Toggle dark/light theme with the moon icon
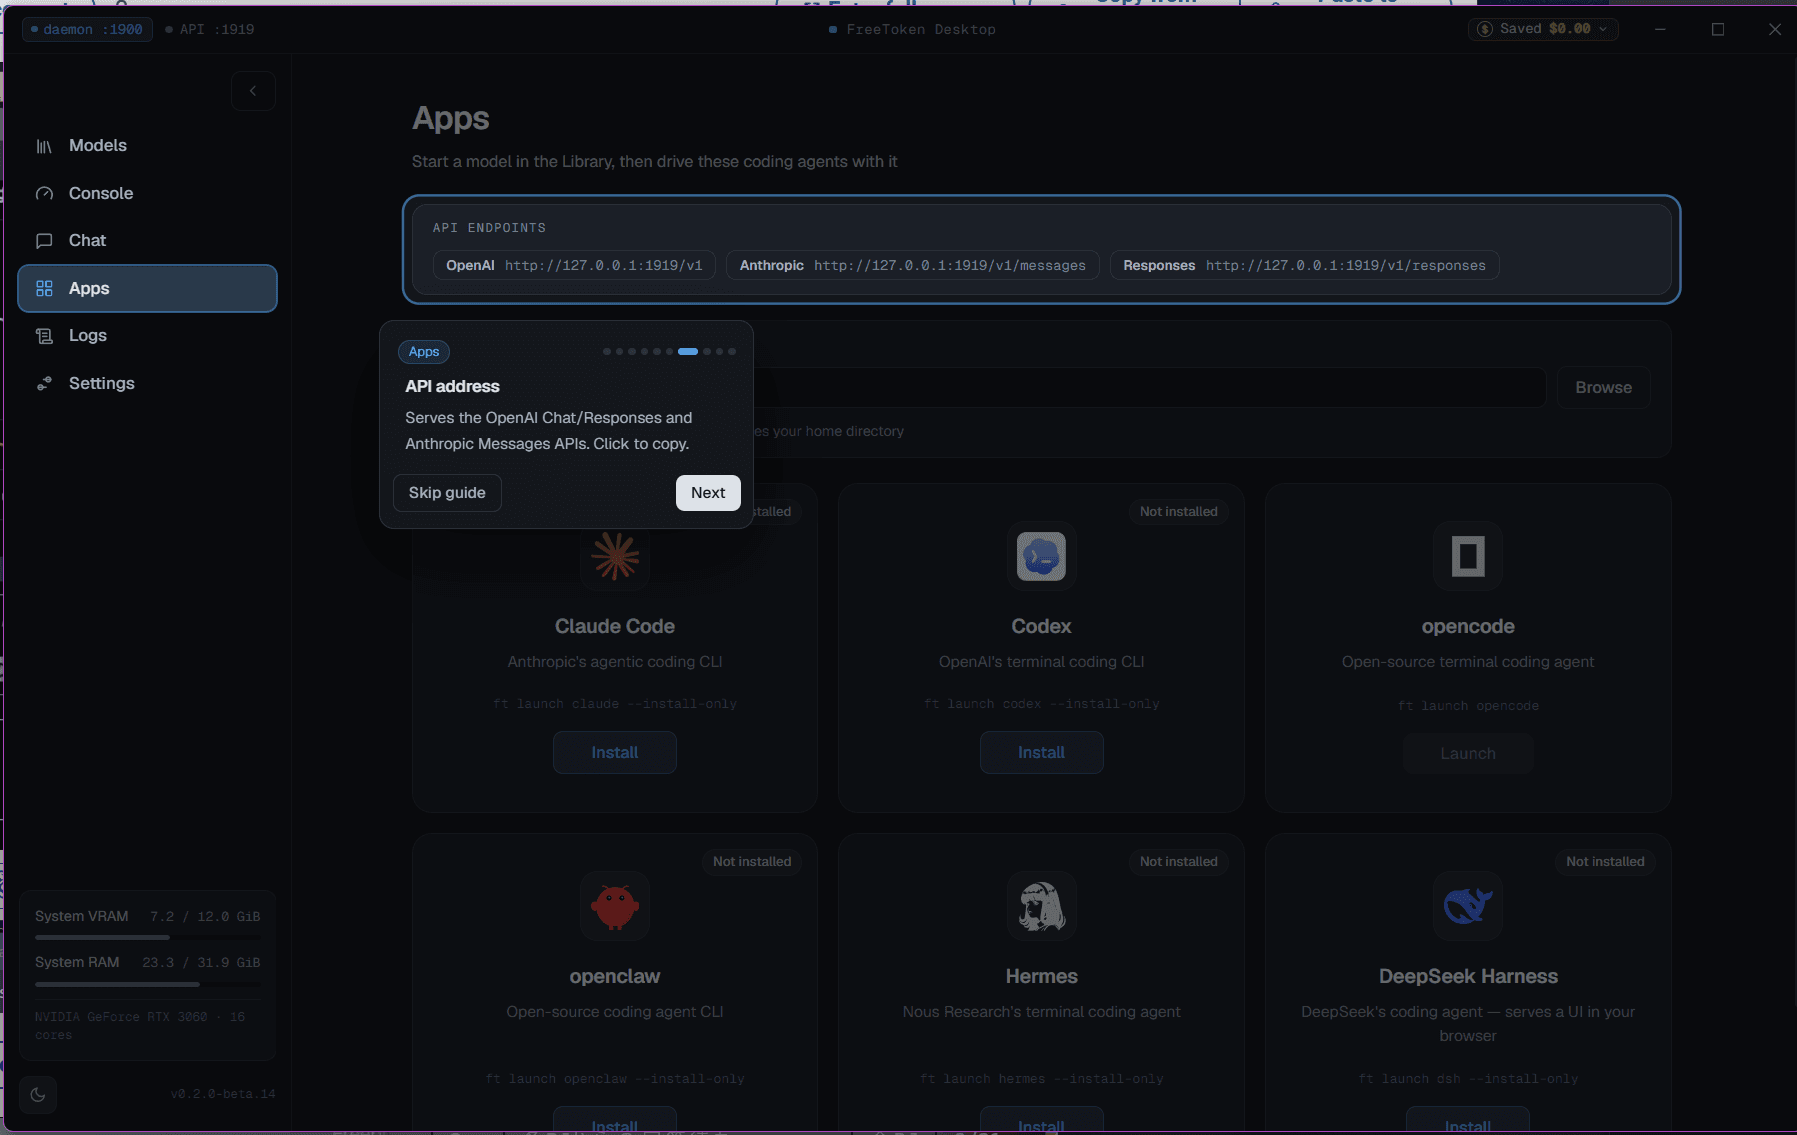Screen dimensions: 1797x1135 tap(38, 1094)
